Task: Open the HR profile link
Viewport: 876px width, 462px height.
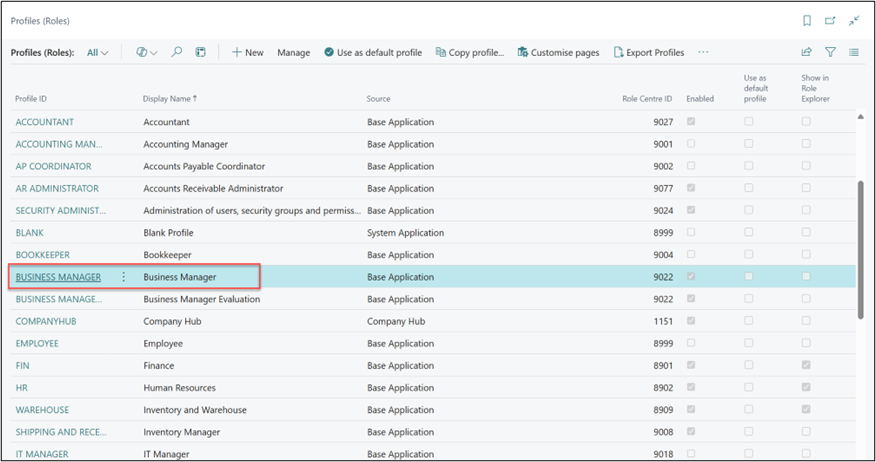Action: [x=21, y=388]
